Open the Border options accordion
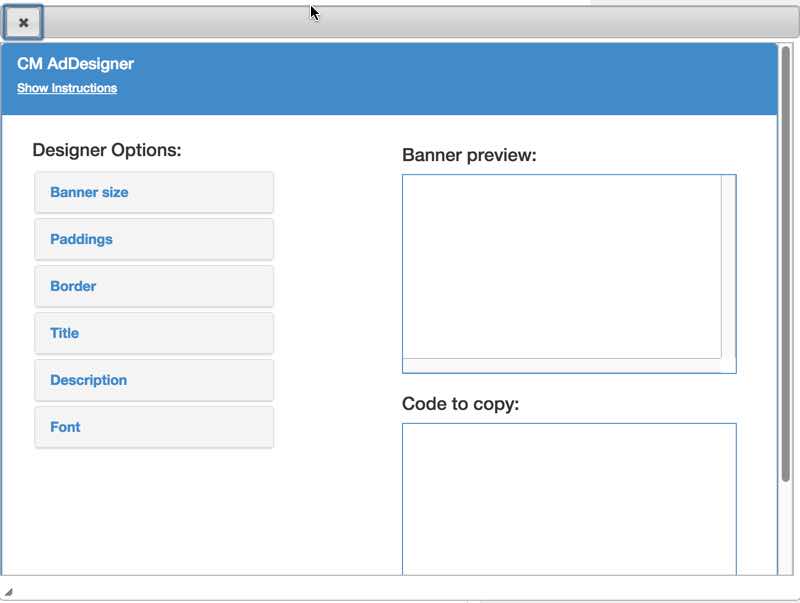 pyautogui.click(x=73, y=286)
